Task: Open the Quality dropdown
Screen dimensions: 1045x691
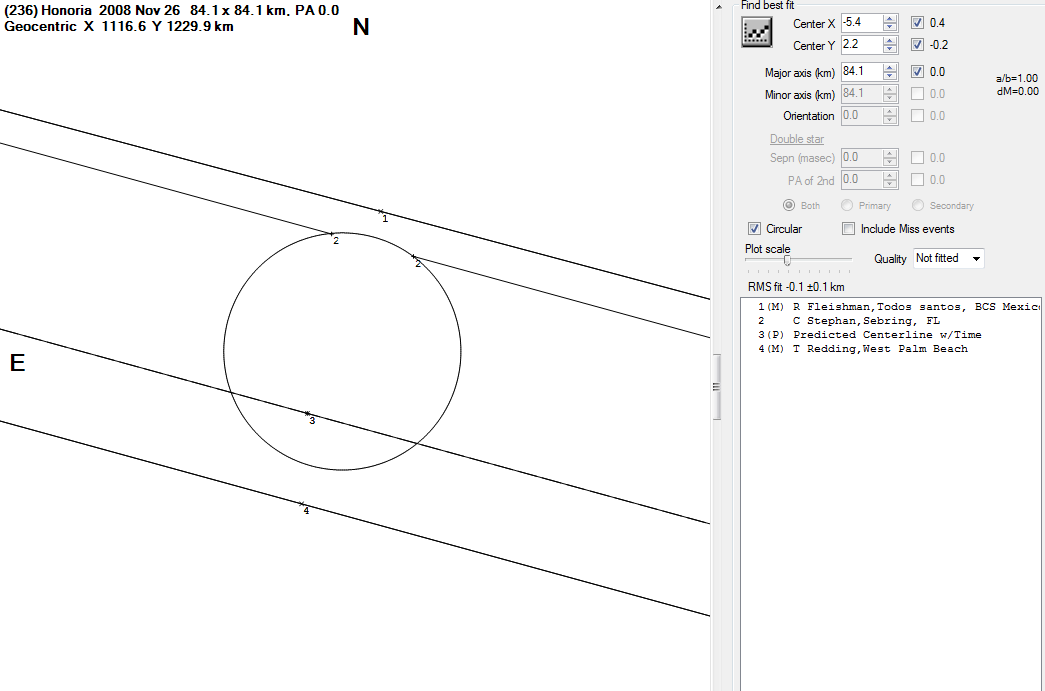Action: (949, 258)
